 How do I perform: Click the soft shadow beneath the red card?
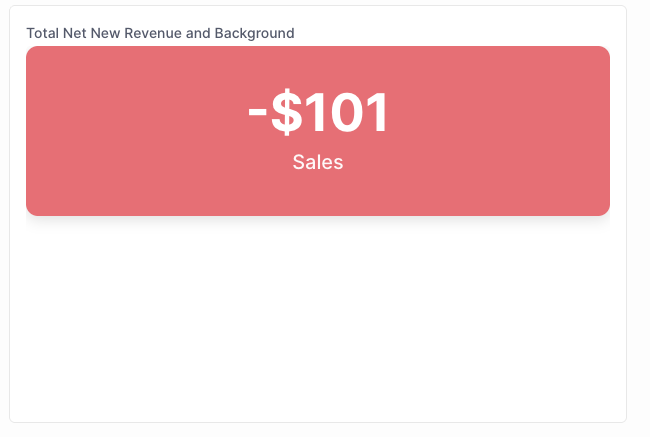click(318, 222)
